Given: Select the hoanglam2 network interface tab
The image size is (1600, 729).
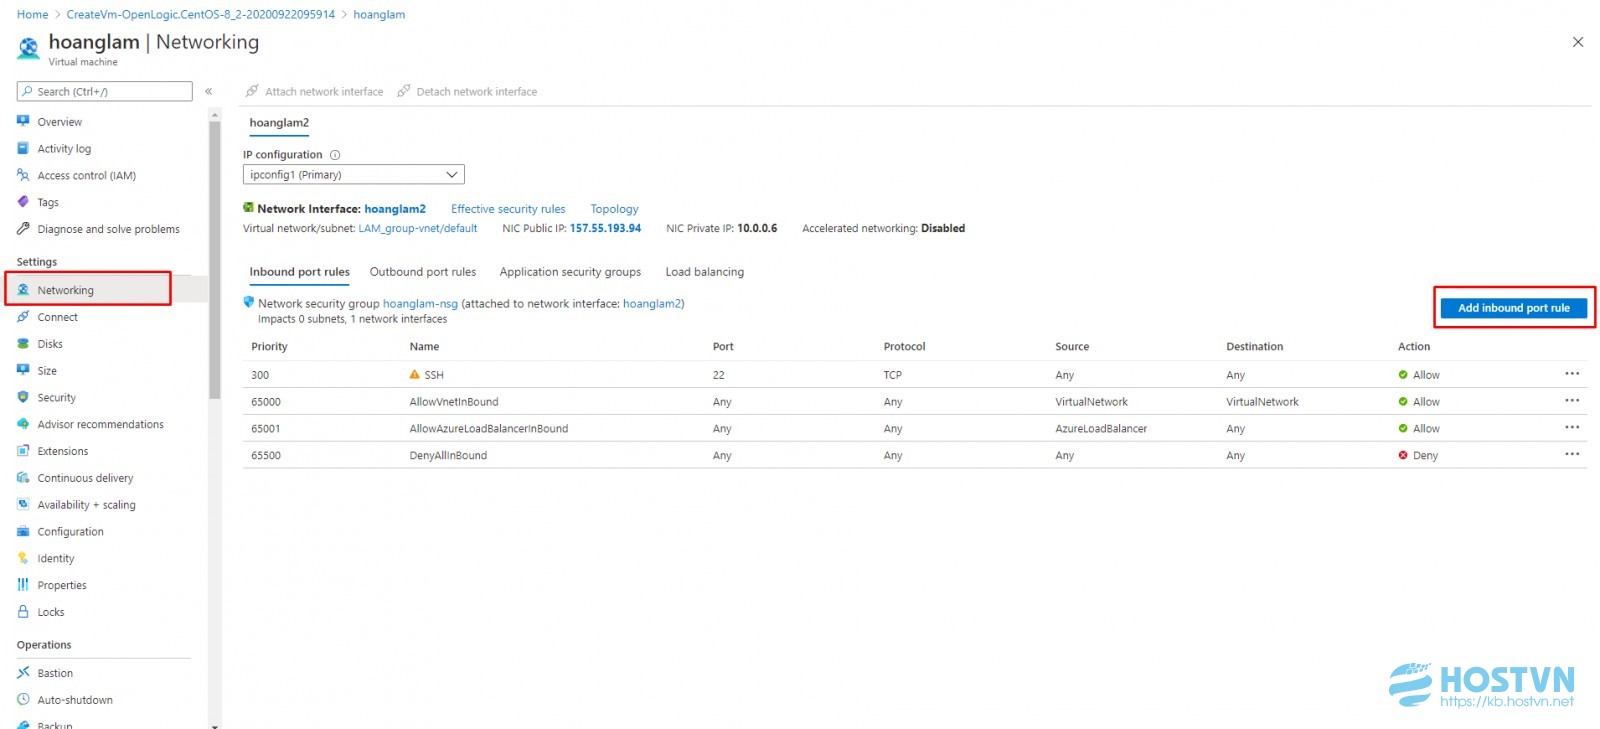Looking at the screenshot, I should pyautogui.click(x=279, y=123).
